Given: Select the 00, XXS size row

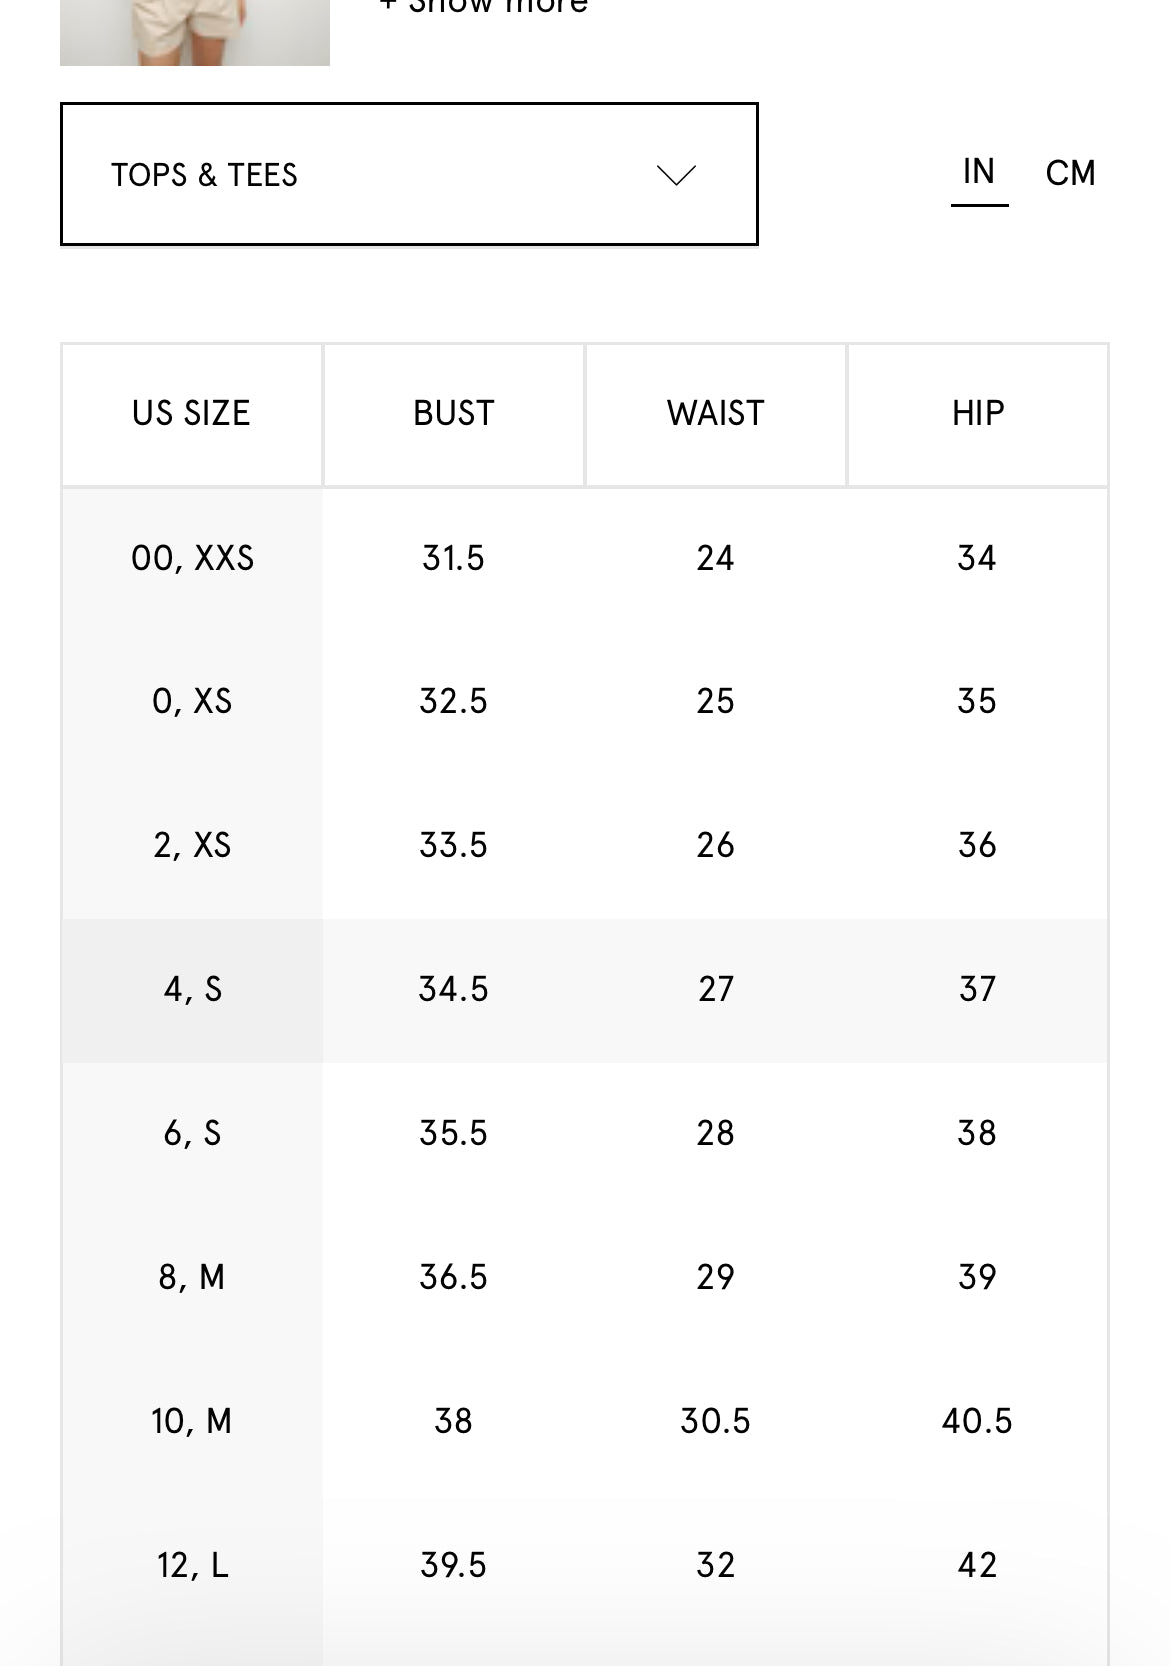Looking at the screenshot, I should (192, 558).
